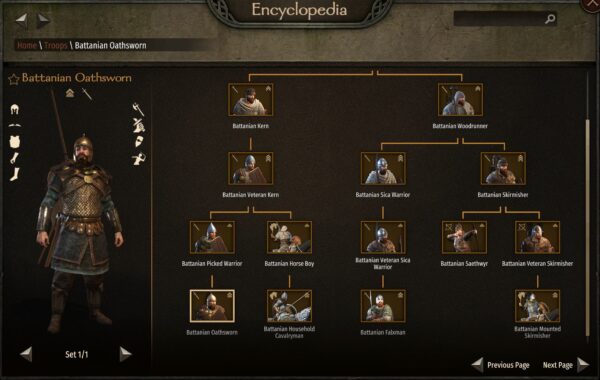
Task: Click the arm gloves equipment icon
Action: click(15, 158)
